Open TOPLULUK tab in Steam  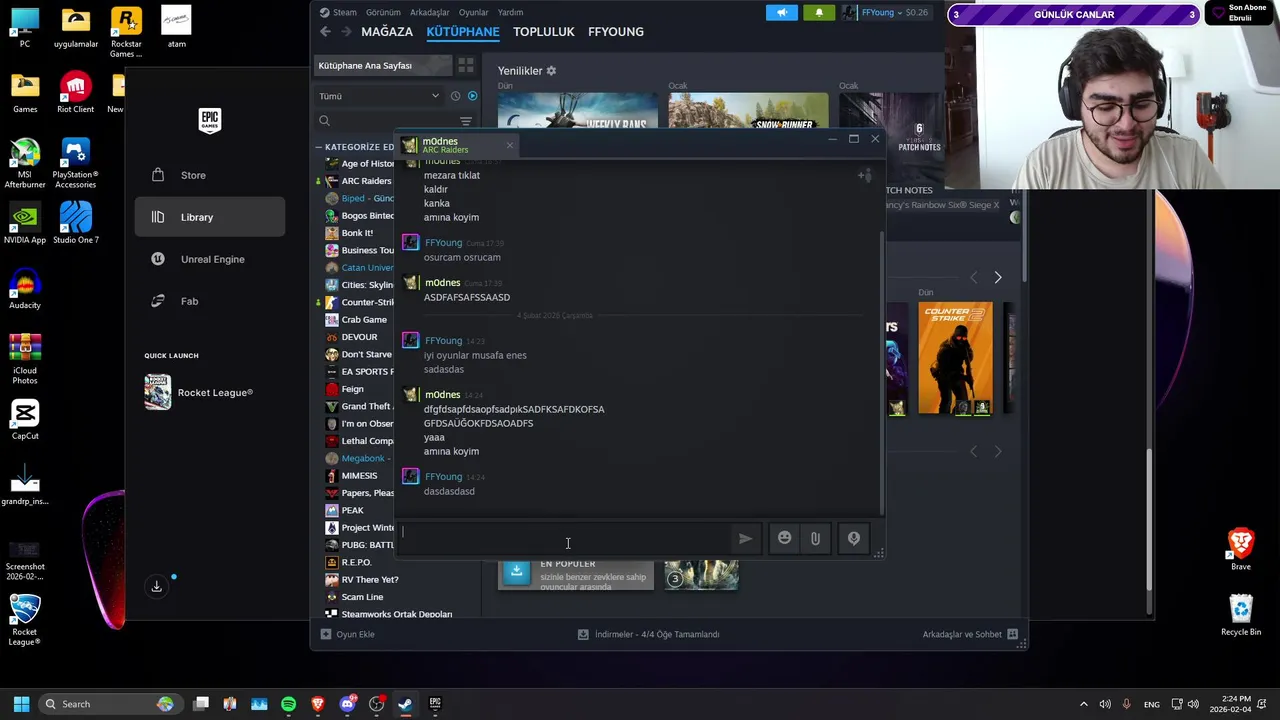pyautogui.click(x=544, y=32)
